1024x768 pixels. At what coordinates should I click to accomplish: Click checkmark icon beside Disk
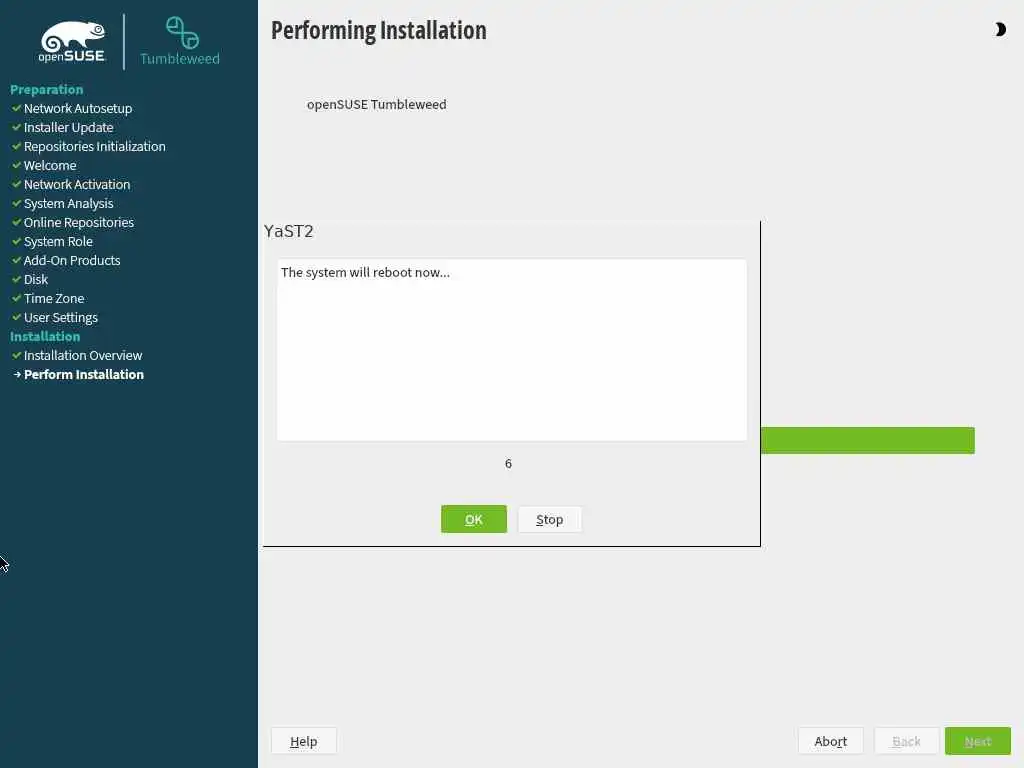click(16, 279)
